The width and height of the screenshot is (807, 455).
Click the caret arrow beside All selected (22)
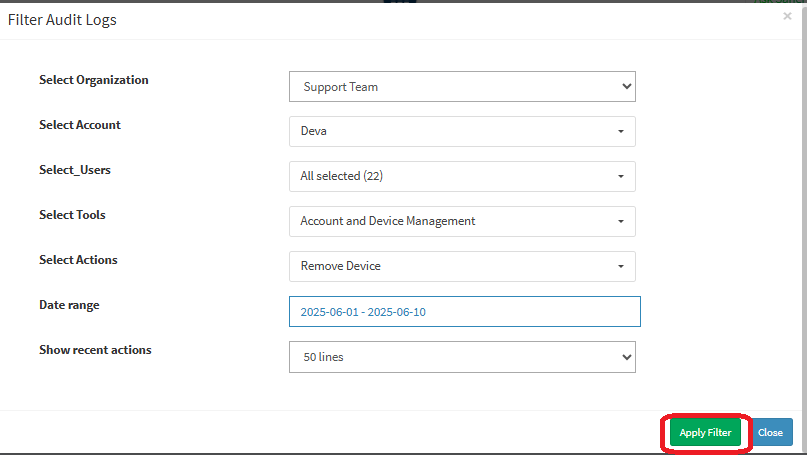point(621,177)
